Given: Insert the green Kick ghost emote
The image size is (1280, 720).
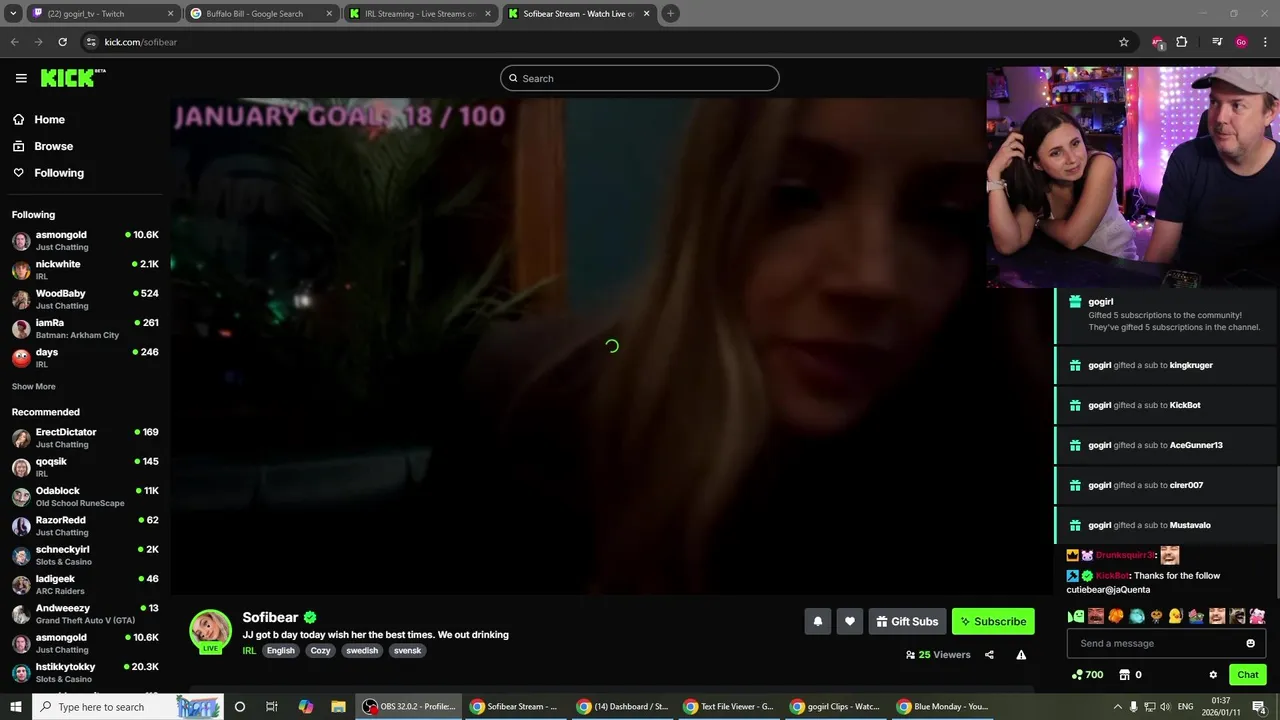Looking at the screenshot, I should (x=1076, y=616).
